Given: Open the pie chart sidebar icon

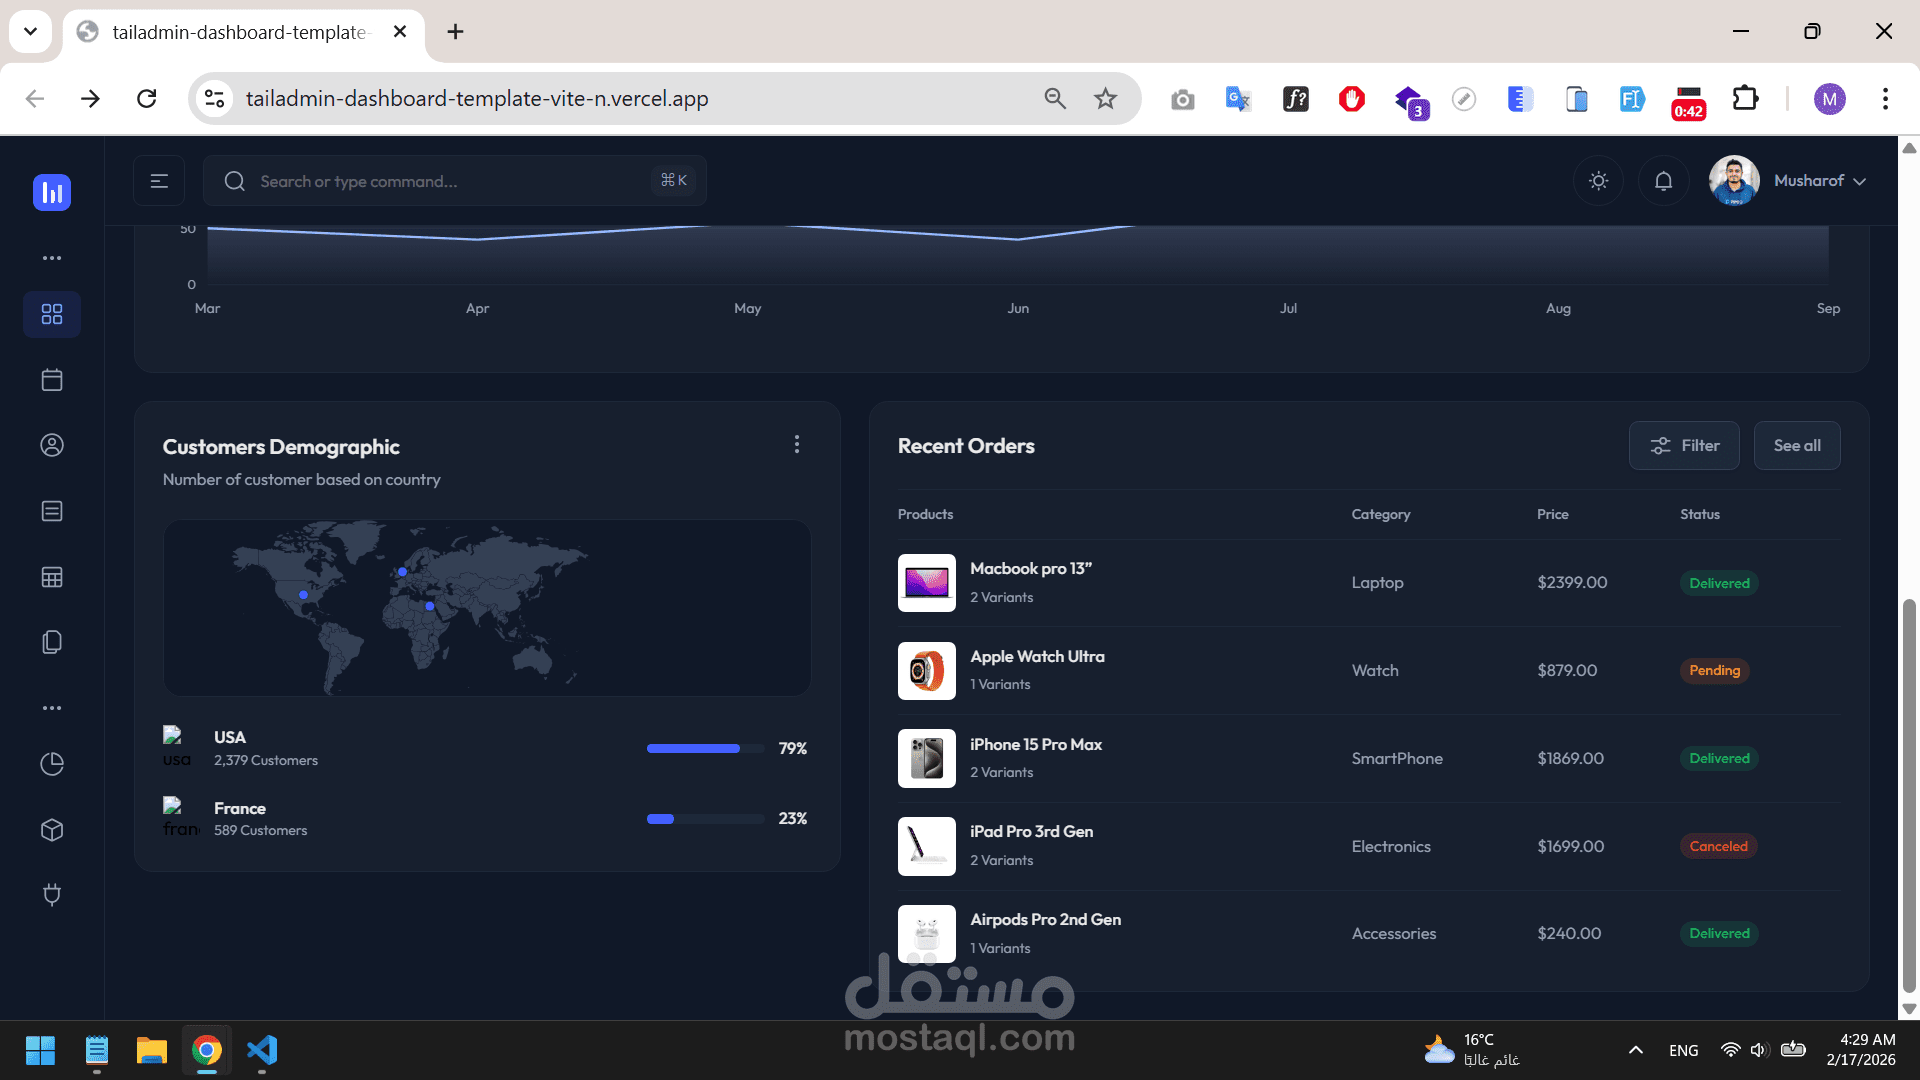Looking at the screenshot, I should pyautogui.click(x=52, y=764).
